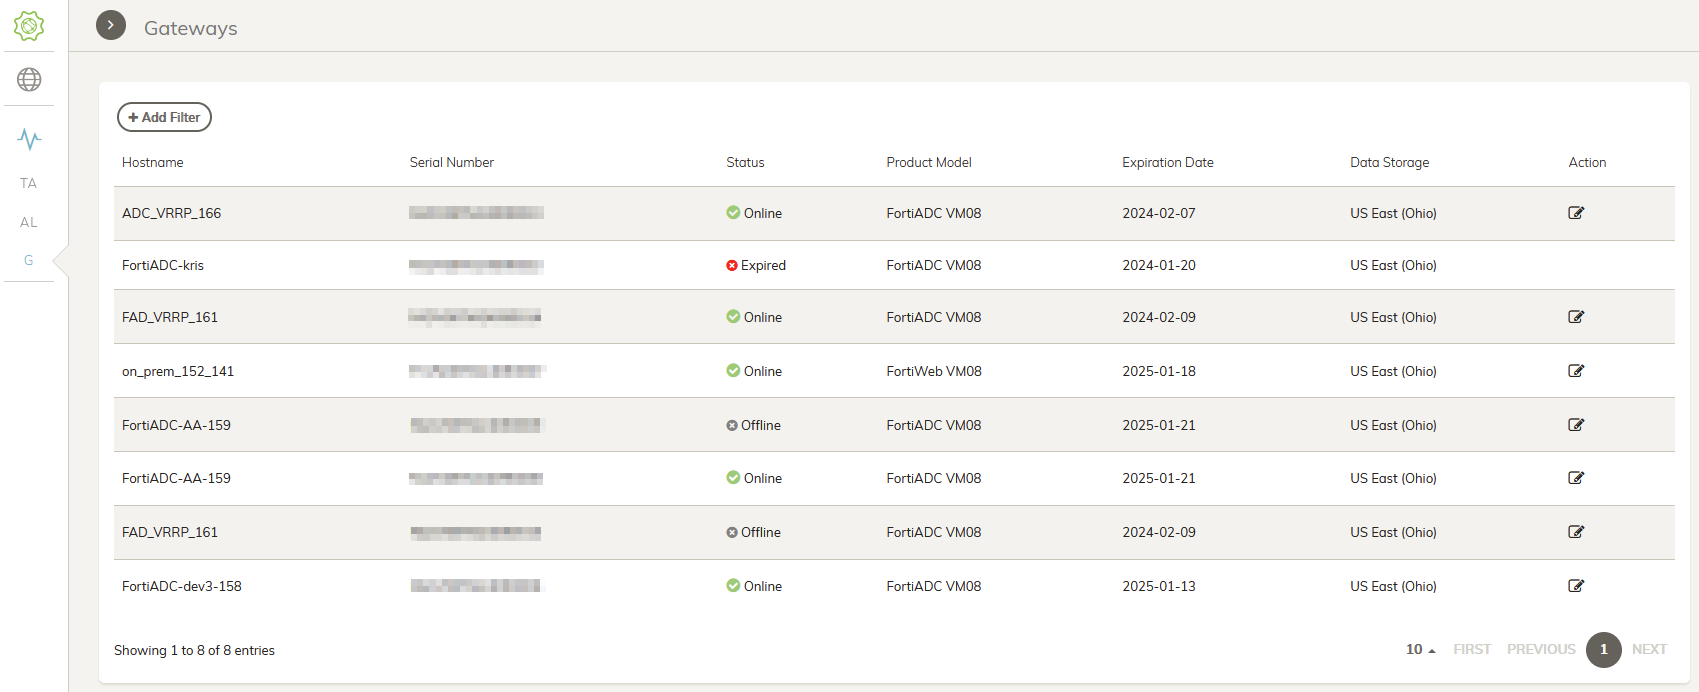Click Offline status icon for expiry 2024-02-09 row

tap(732, 532)
